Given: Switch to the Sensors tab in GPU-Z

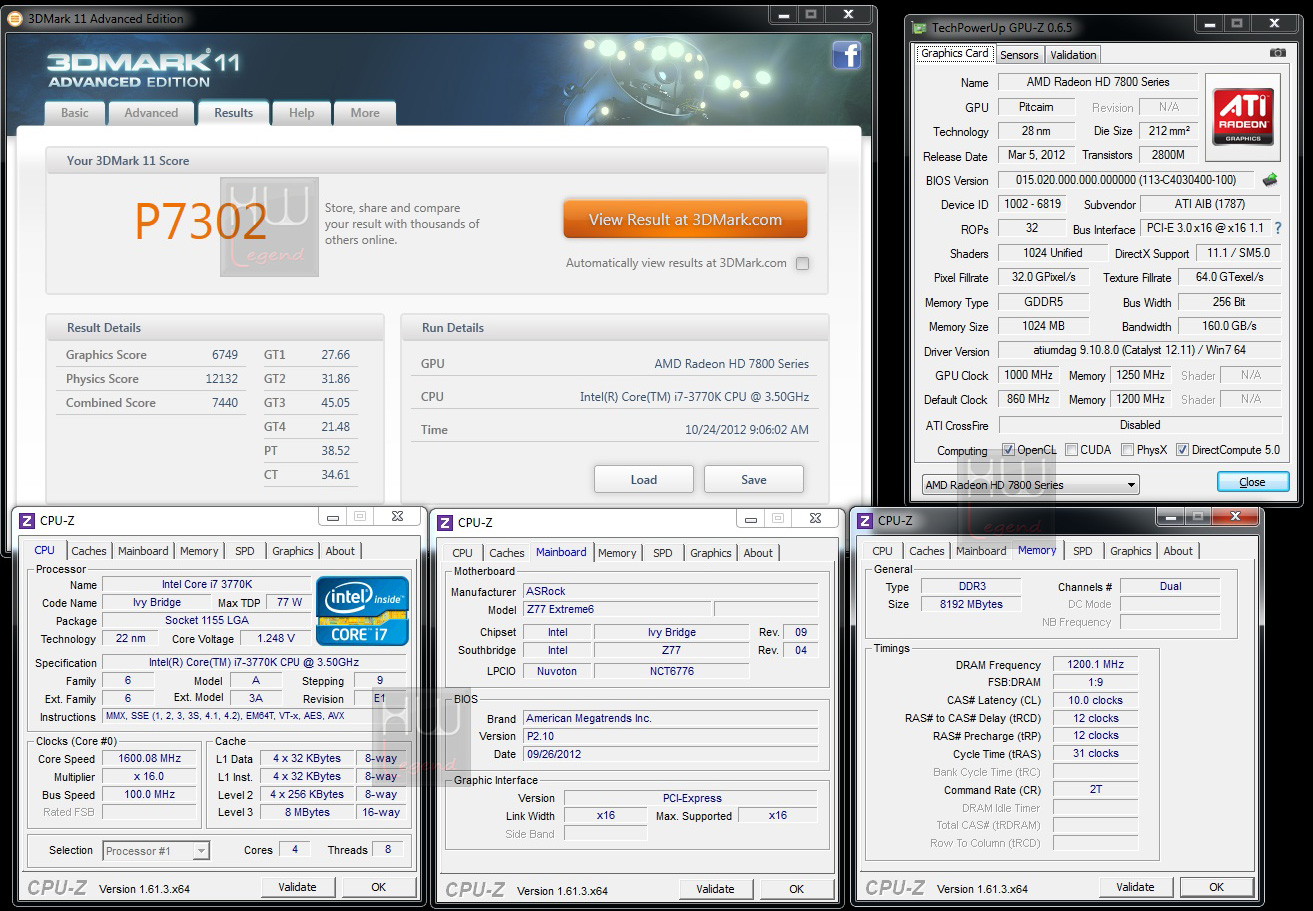Looking at the screenshot, I should point(1019,55).
